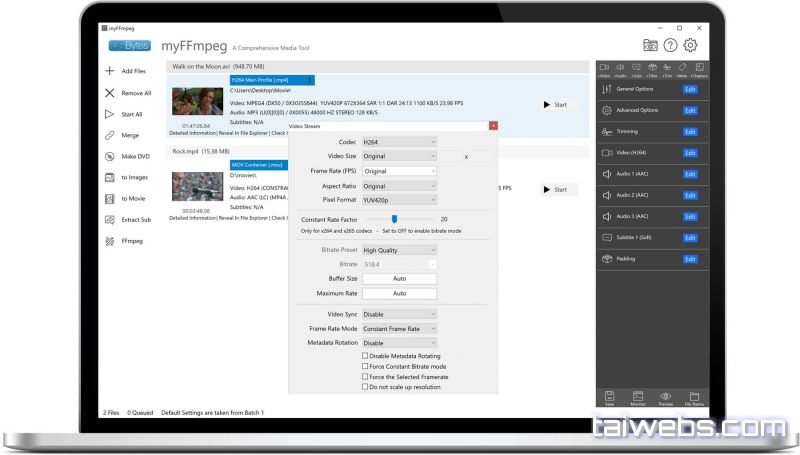Edit Audio 2 (AAC) stream
The image size is (800, 455).
coord(690,195)
